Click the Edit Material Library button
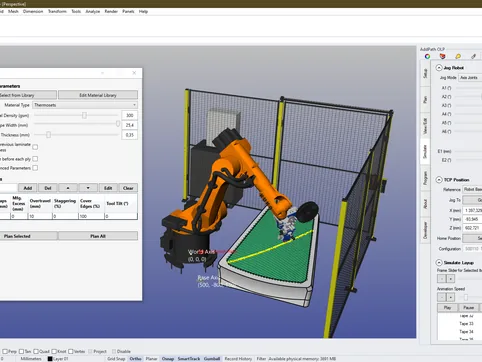The height and width of the screenshot is (362, 482). coord(98,95)
